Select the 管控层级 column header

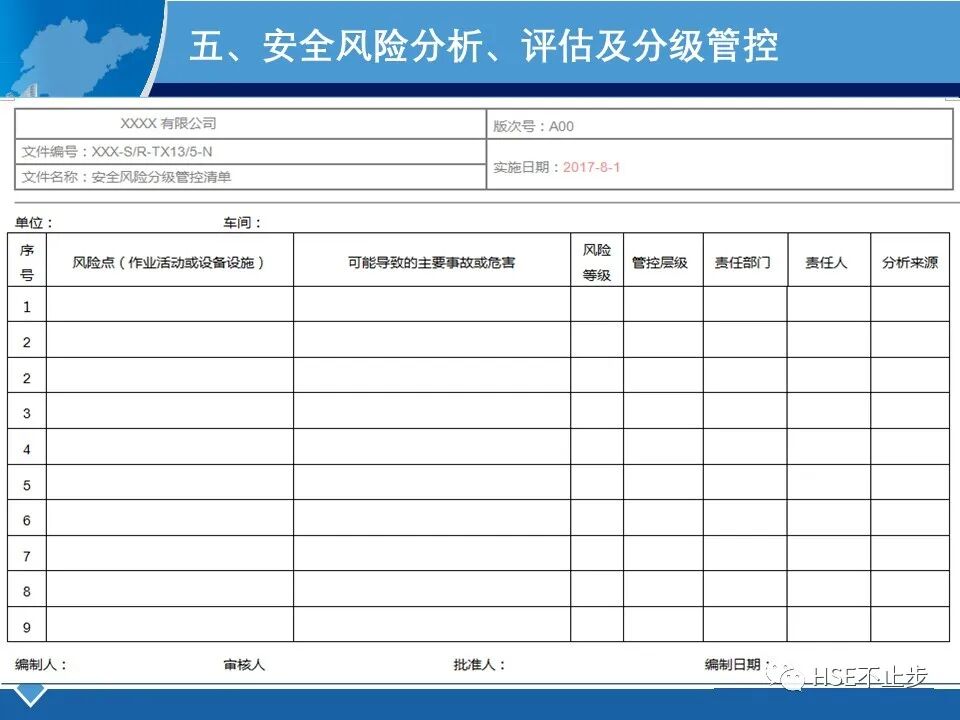[663, 260]
